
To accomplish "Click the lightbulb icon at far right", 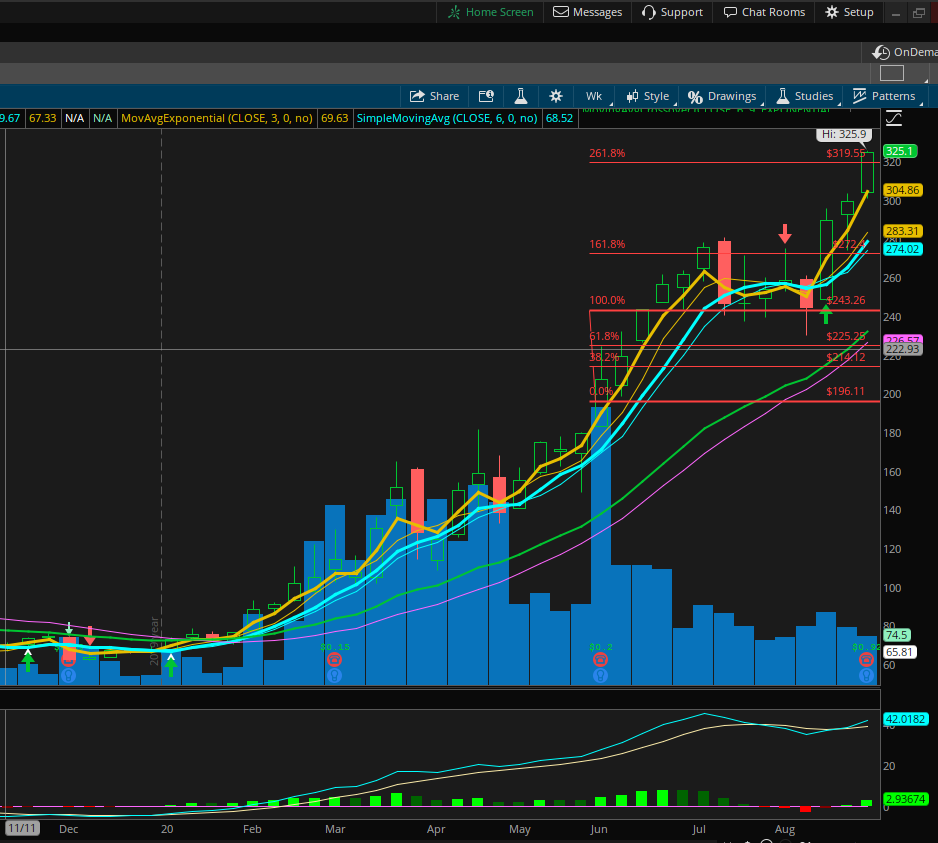I will [x=866, y=675].
